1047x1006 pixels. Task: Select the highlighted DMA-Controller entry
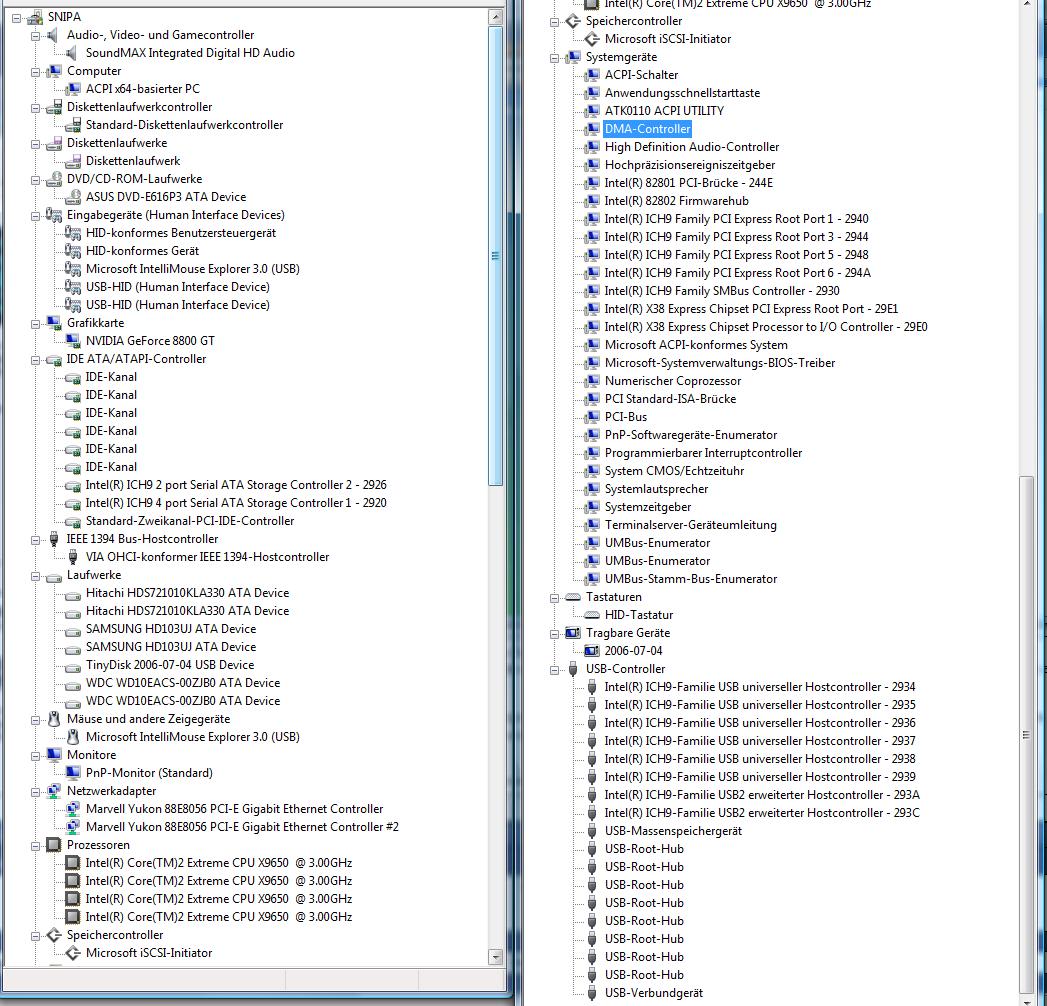coord(647,129)
